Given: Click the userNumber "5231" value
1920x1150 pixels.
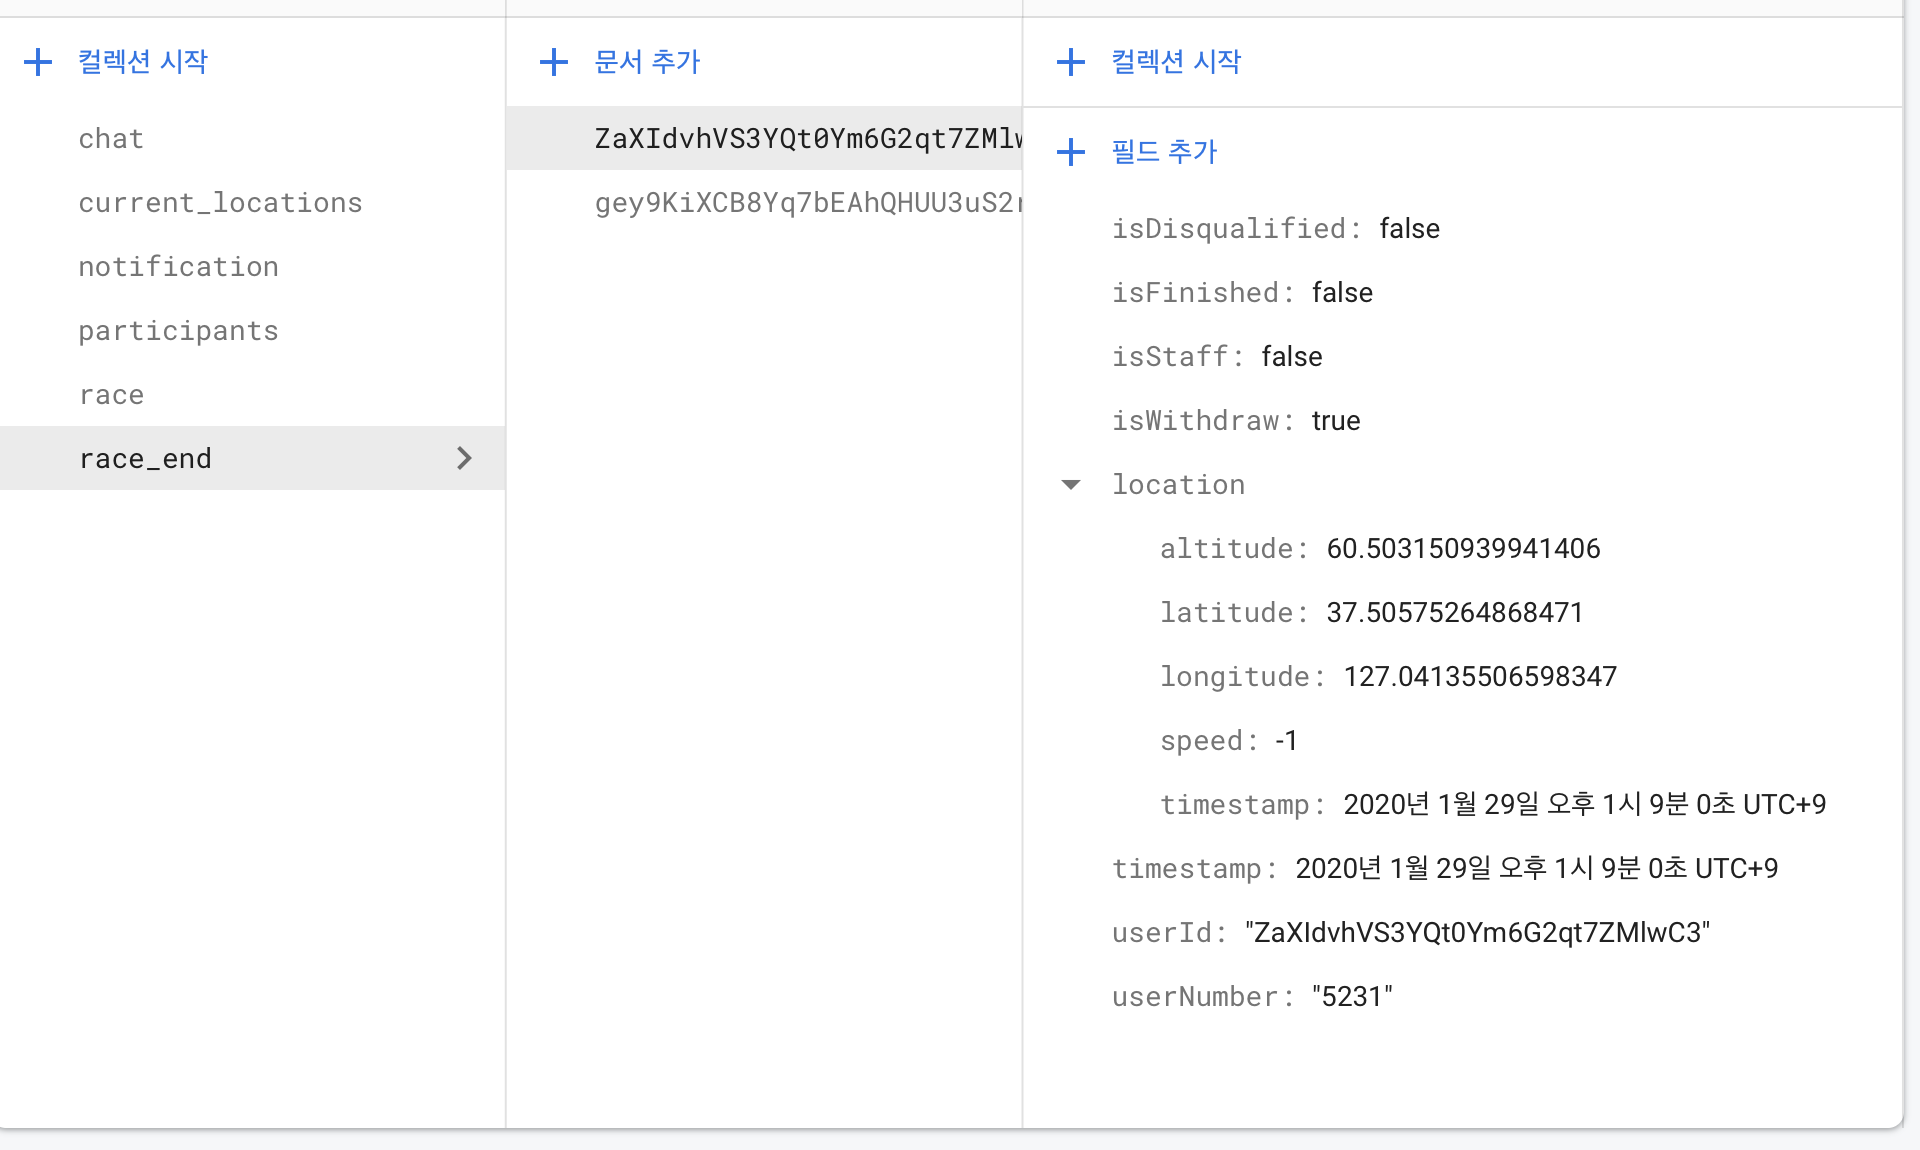Looking at the screenshot, I should point(1352,997).
